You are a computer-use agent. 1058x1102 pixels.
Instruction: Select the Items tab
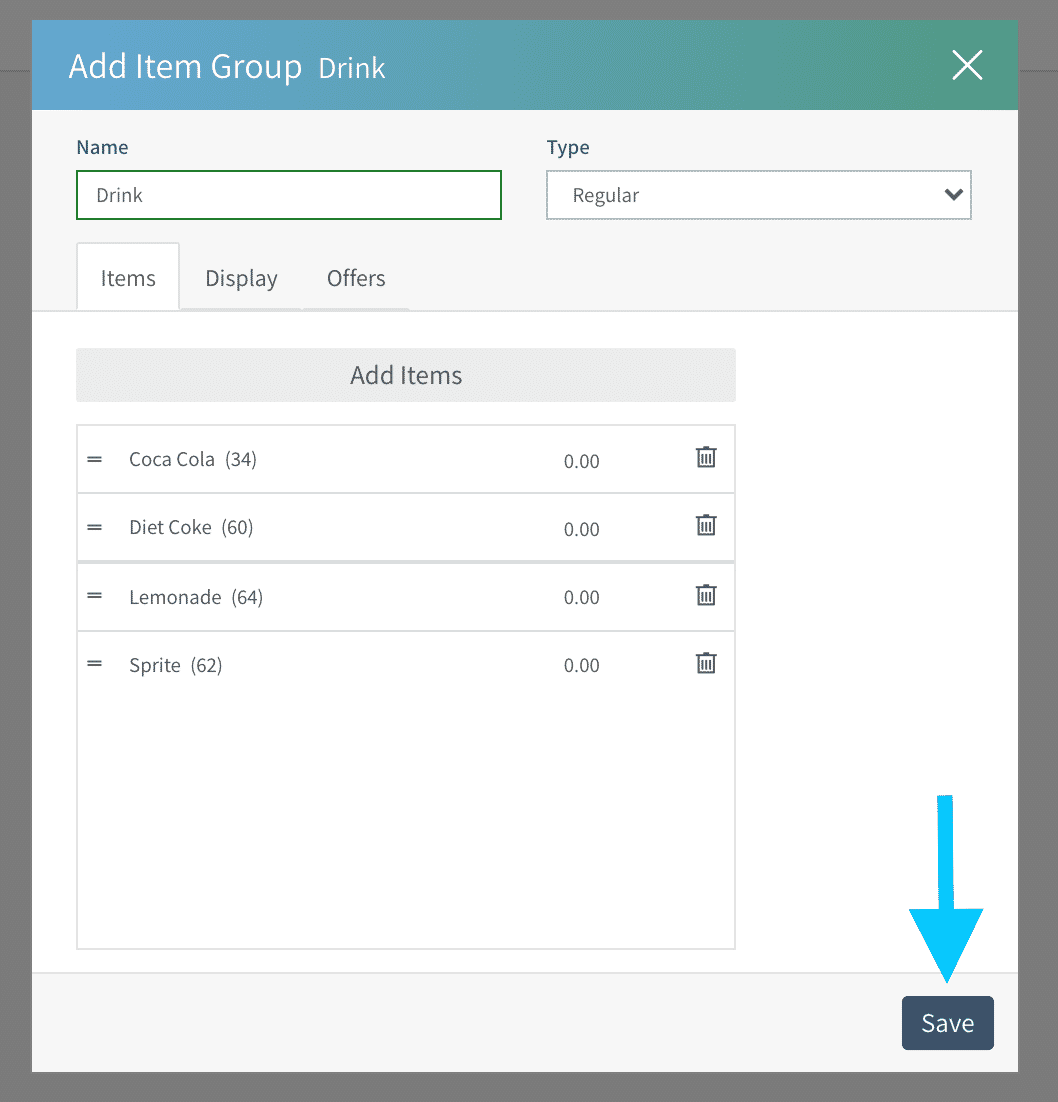(x=128, y=278)
